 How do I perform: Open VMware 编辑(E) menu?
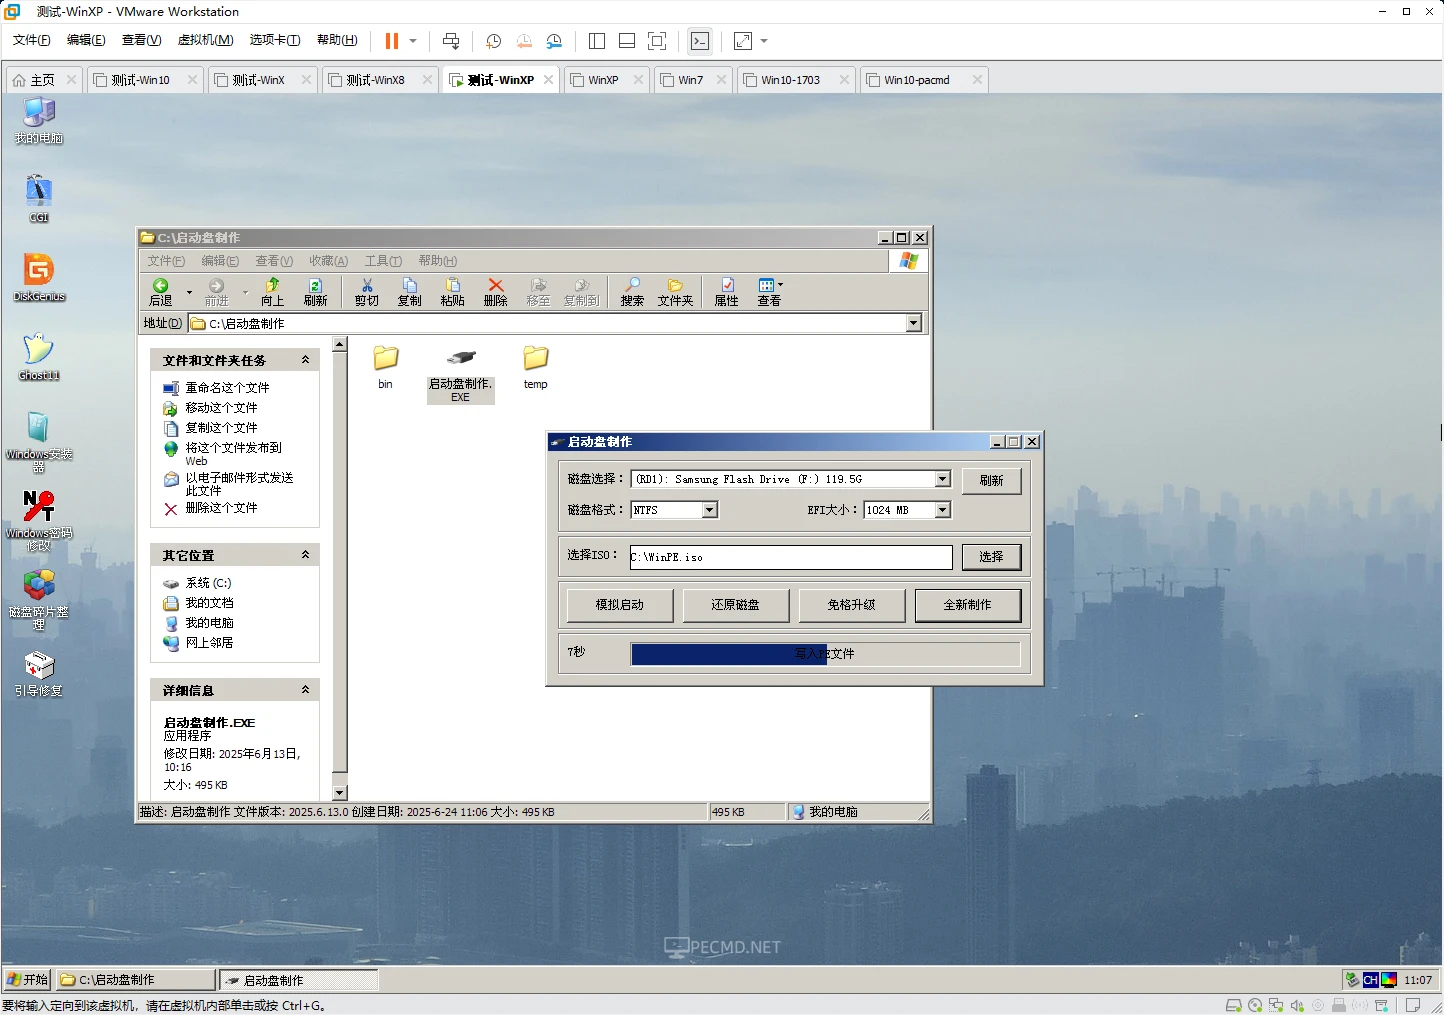(86, 40)
